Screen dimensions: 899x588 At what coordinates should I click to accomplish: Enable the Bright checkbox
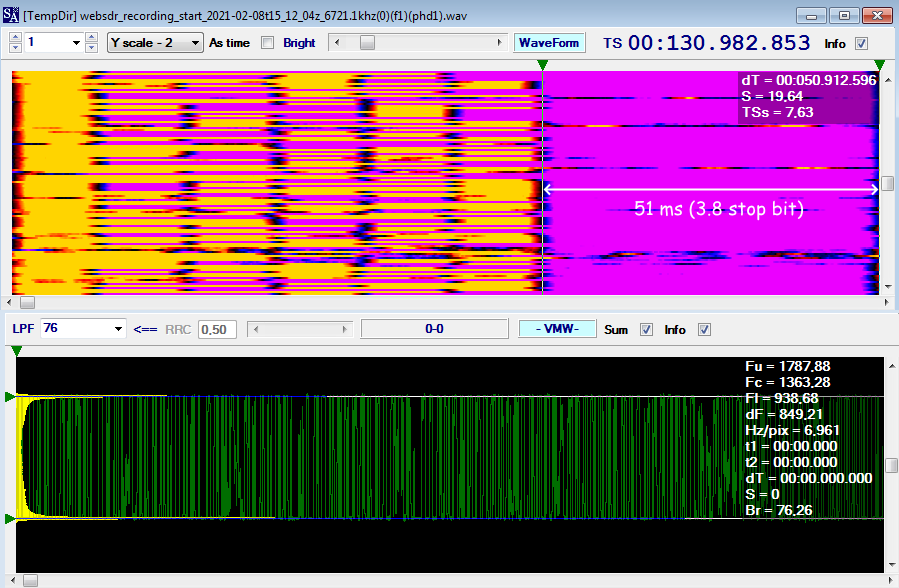point(266,42)
